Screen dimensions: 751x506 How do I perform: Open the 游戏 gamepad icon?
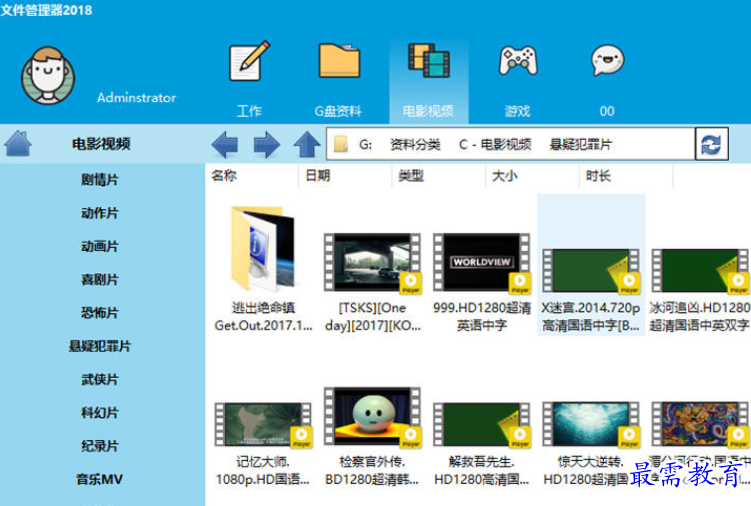pyautogui.click(x=518, y=60)
